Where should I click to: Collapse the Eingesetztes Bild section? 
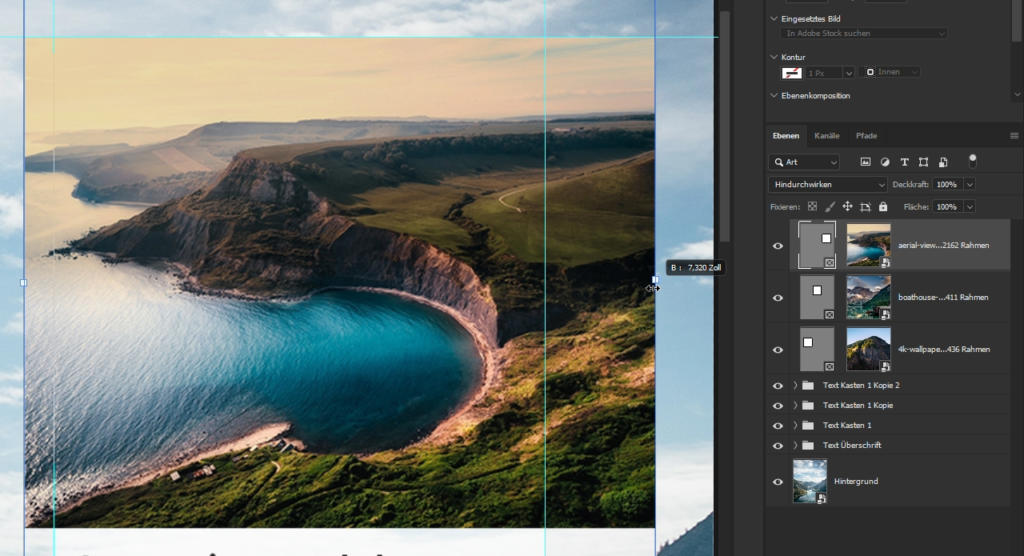774,19
